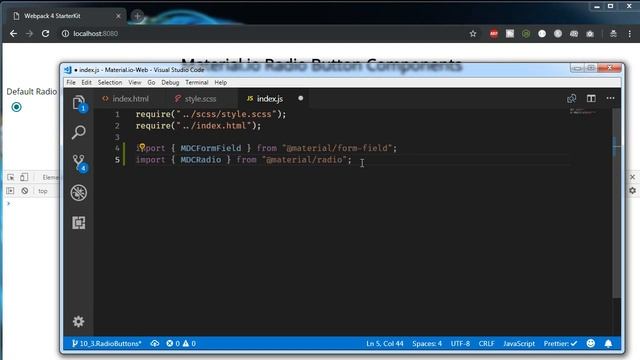Select the Default Radio button on the webpage
Image resolution: width=640 pixels, height=360 pixels.
(16, 107)
